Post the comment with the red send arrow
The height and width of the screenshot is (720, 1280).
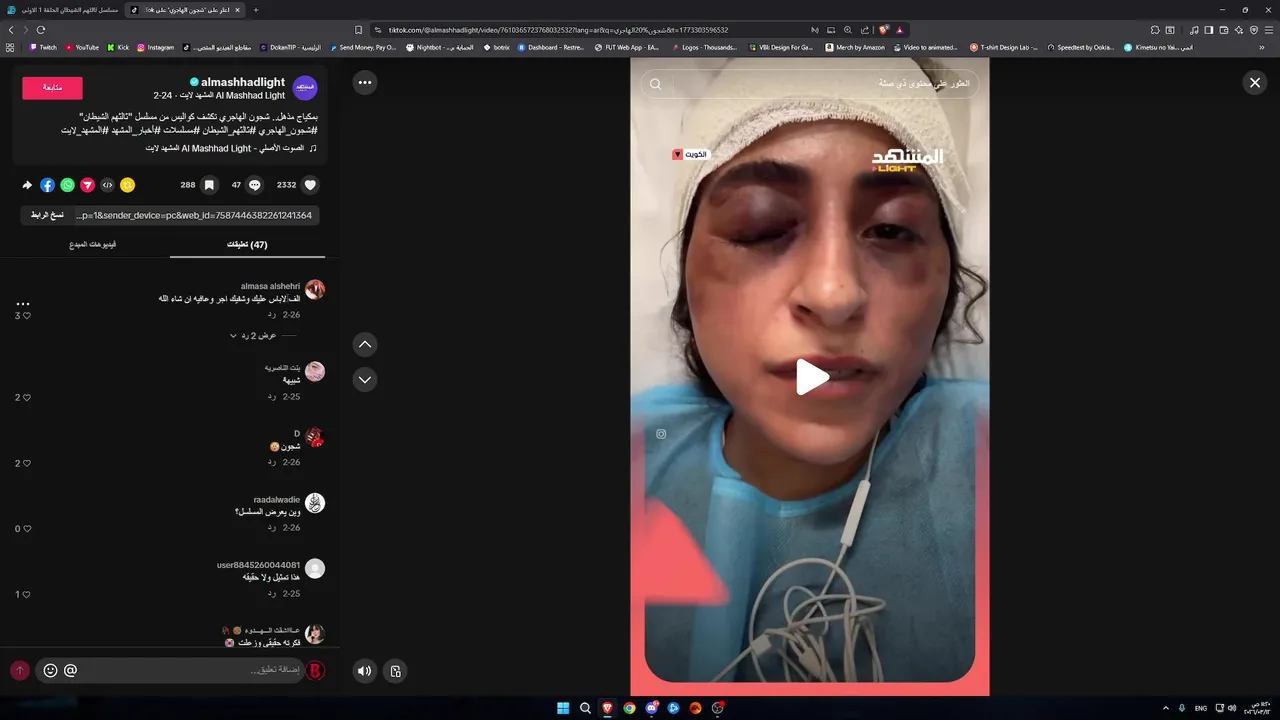pyautogui.click(x=19, y=670)
